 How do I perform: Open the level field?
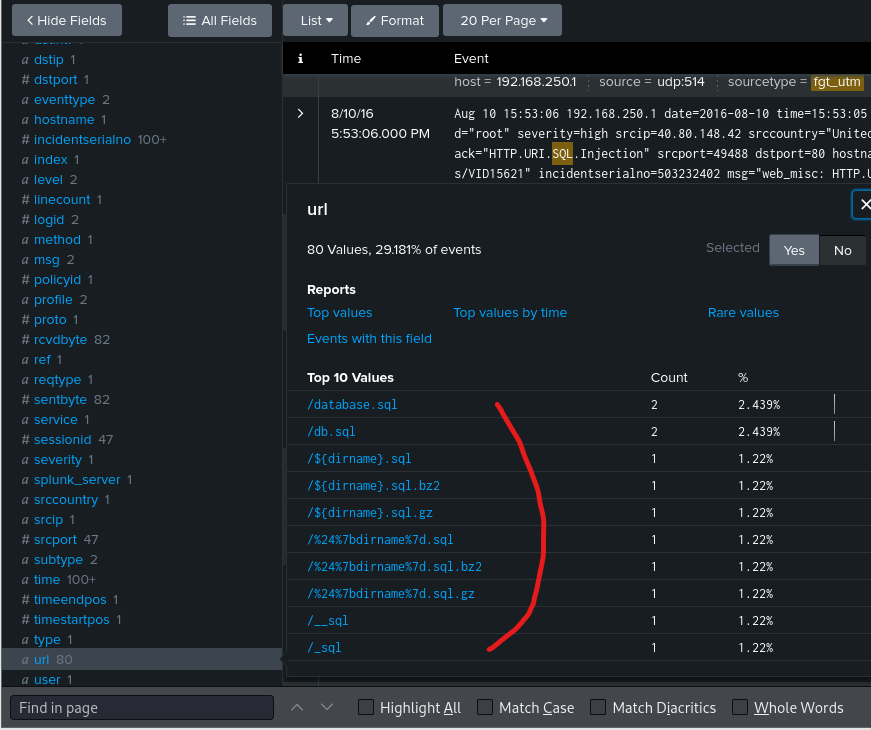[48, 179]
